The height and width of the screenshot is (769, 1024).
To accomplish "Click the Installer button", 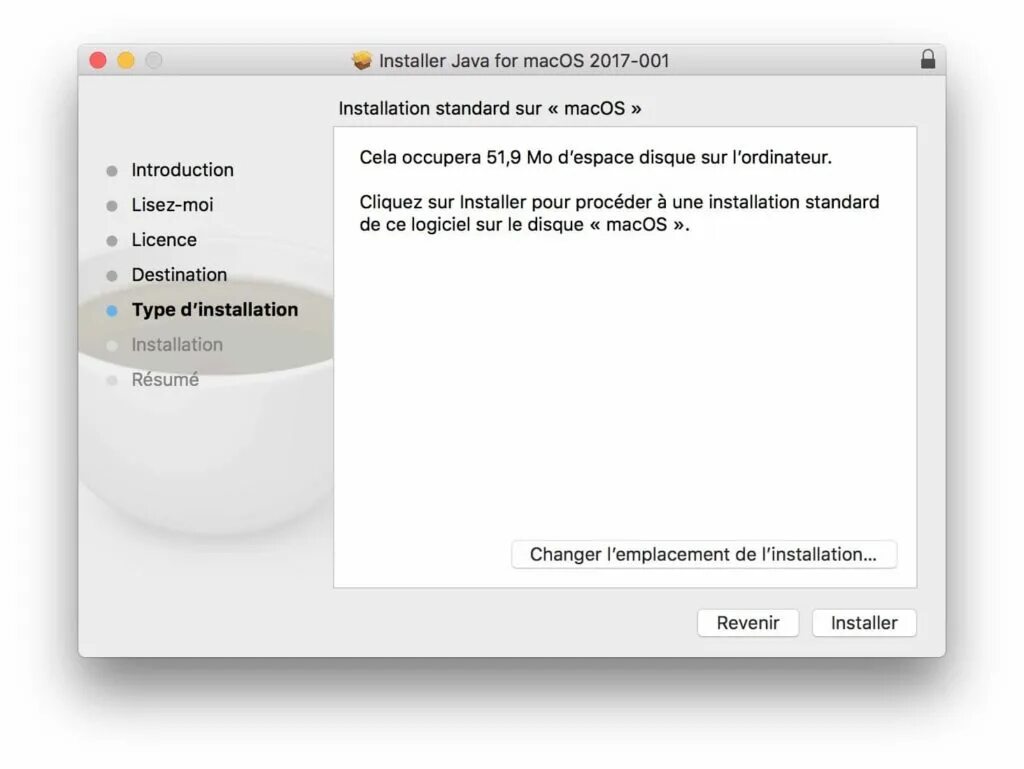I will [x=864, y=623].
